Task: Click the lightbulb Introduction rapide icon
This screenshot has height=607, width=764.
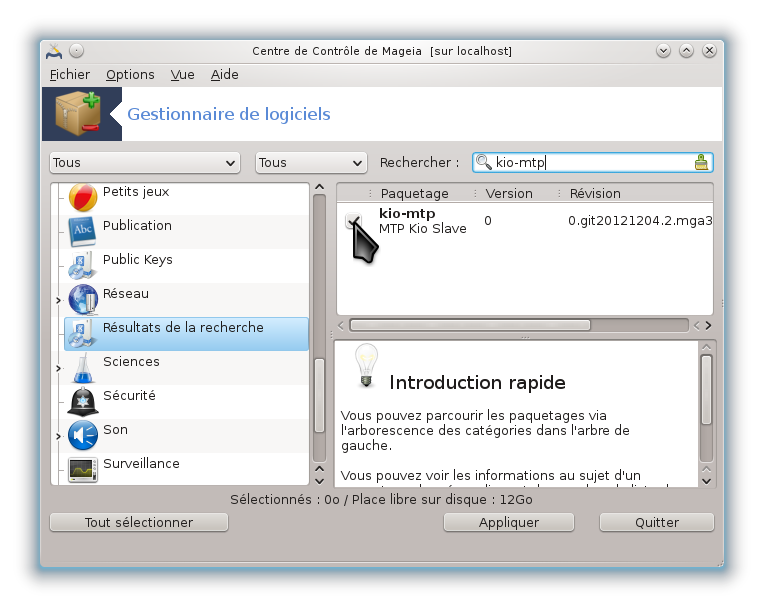Action: tap(366, 365)
